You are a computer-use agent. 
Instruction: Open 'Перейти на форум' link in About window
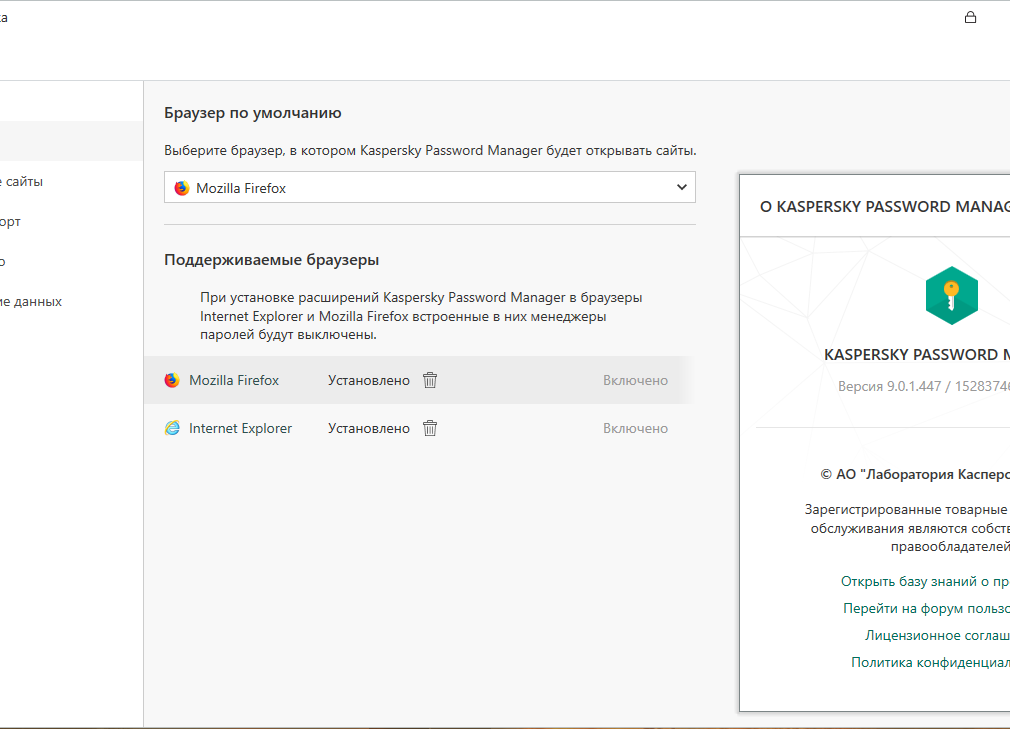(x=926, y=608)
